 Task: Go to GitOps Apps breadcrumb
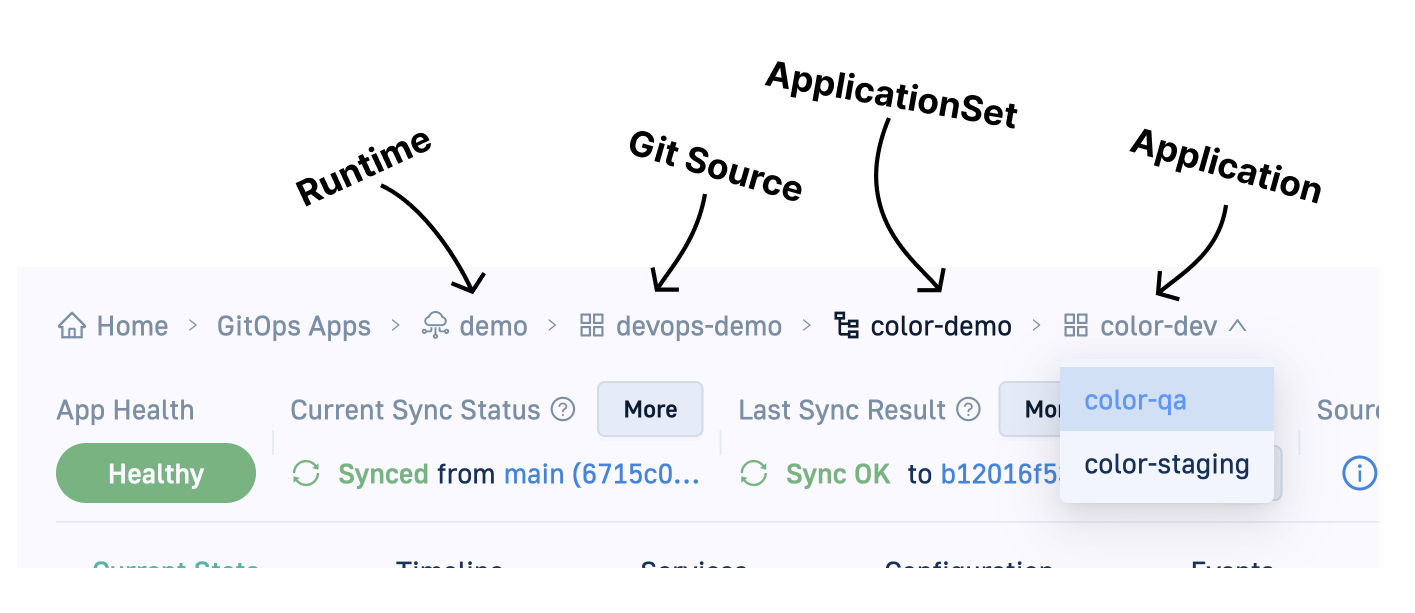(x=293, y=326)
